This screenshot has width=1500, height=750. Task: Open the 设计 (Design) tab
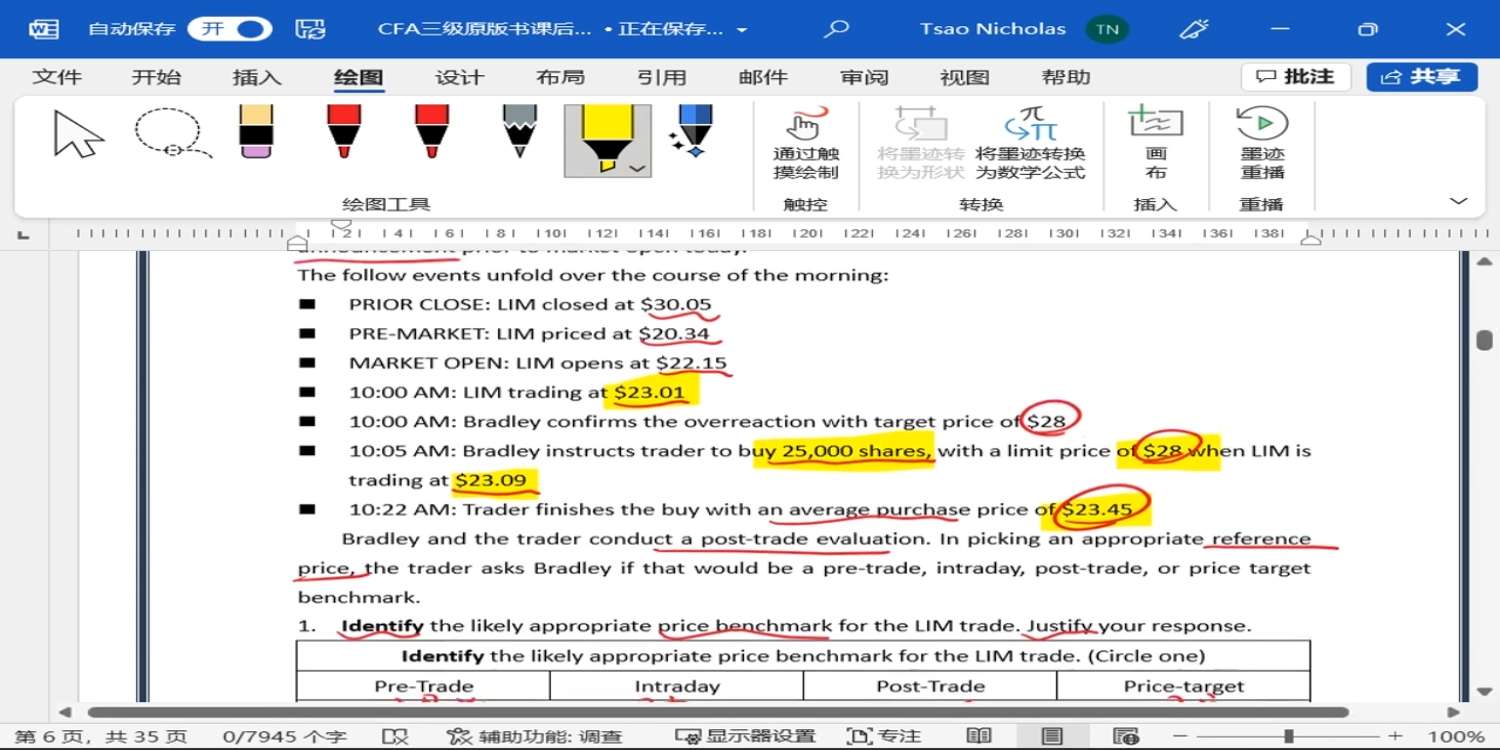pyautogui.click(x=459, y=77)
